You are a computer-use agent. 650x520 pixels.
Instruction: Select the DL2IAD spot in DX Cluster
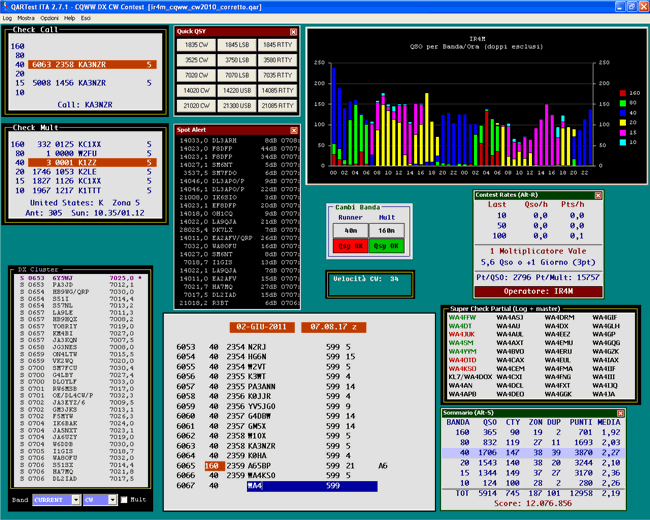coord(81,479)
